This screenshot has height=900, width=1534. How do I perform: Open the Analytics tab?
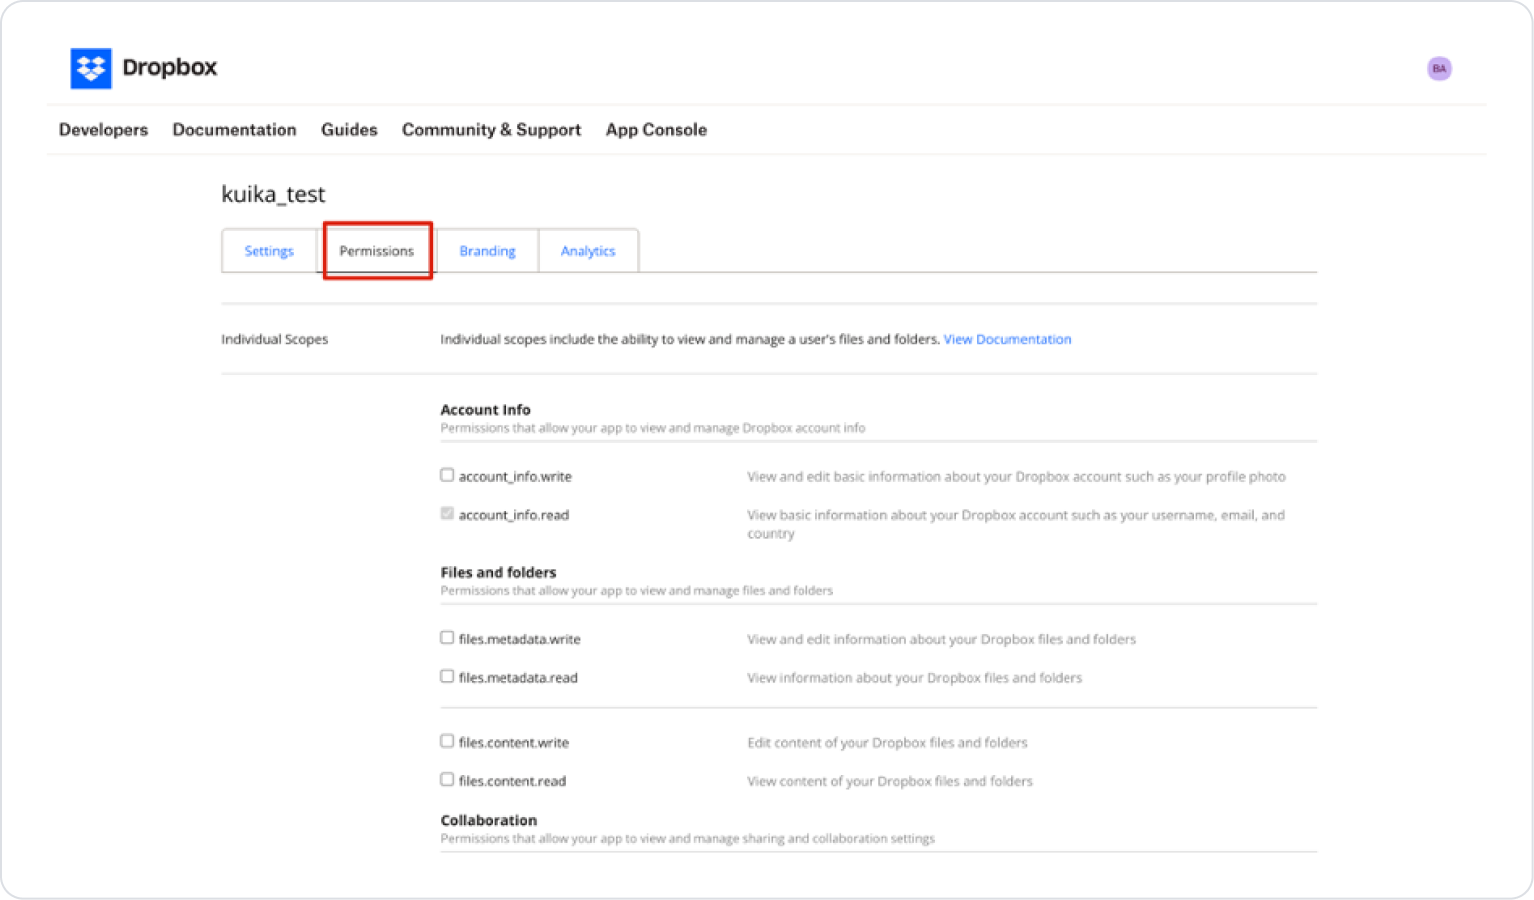click(588, 251)
